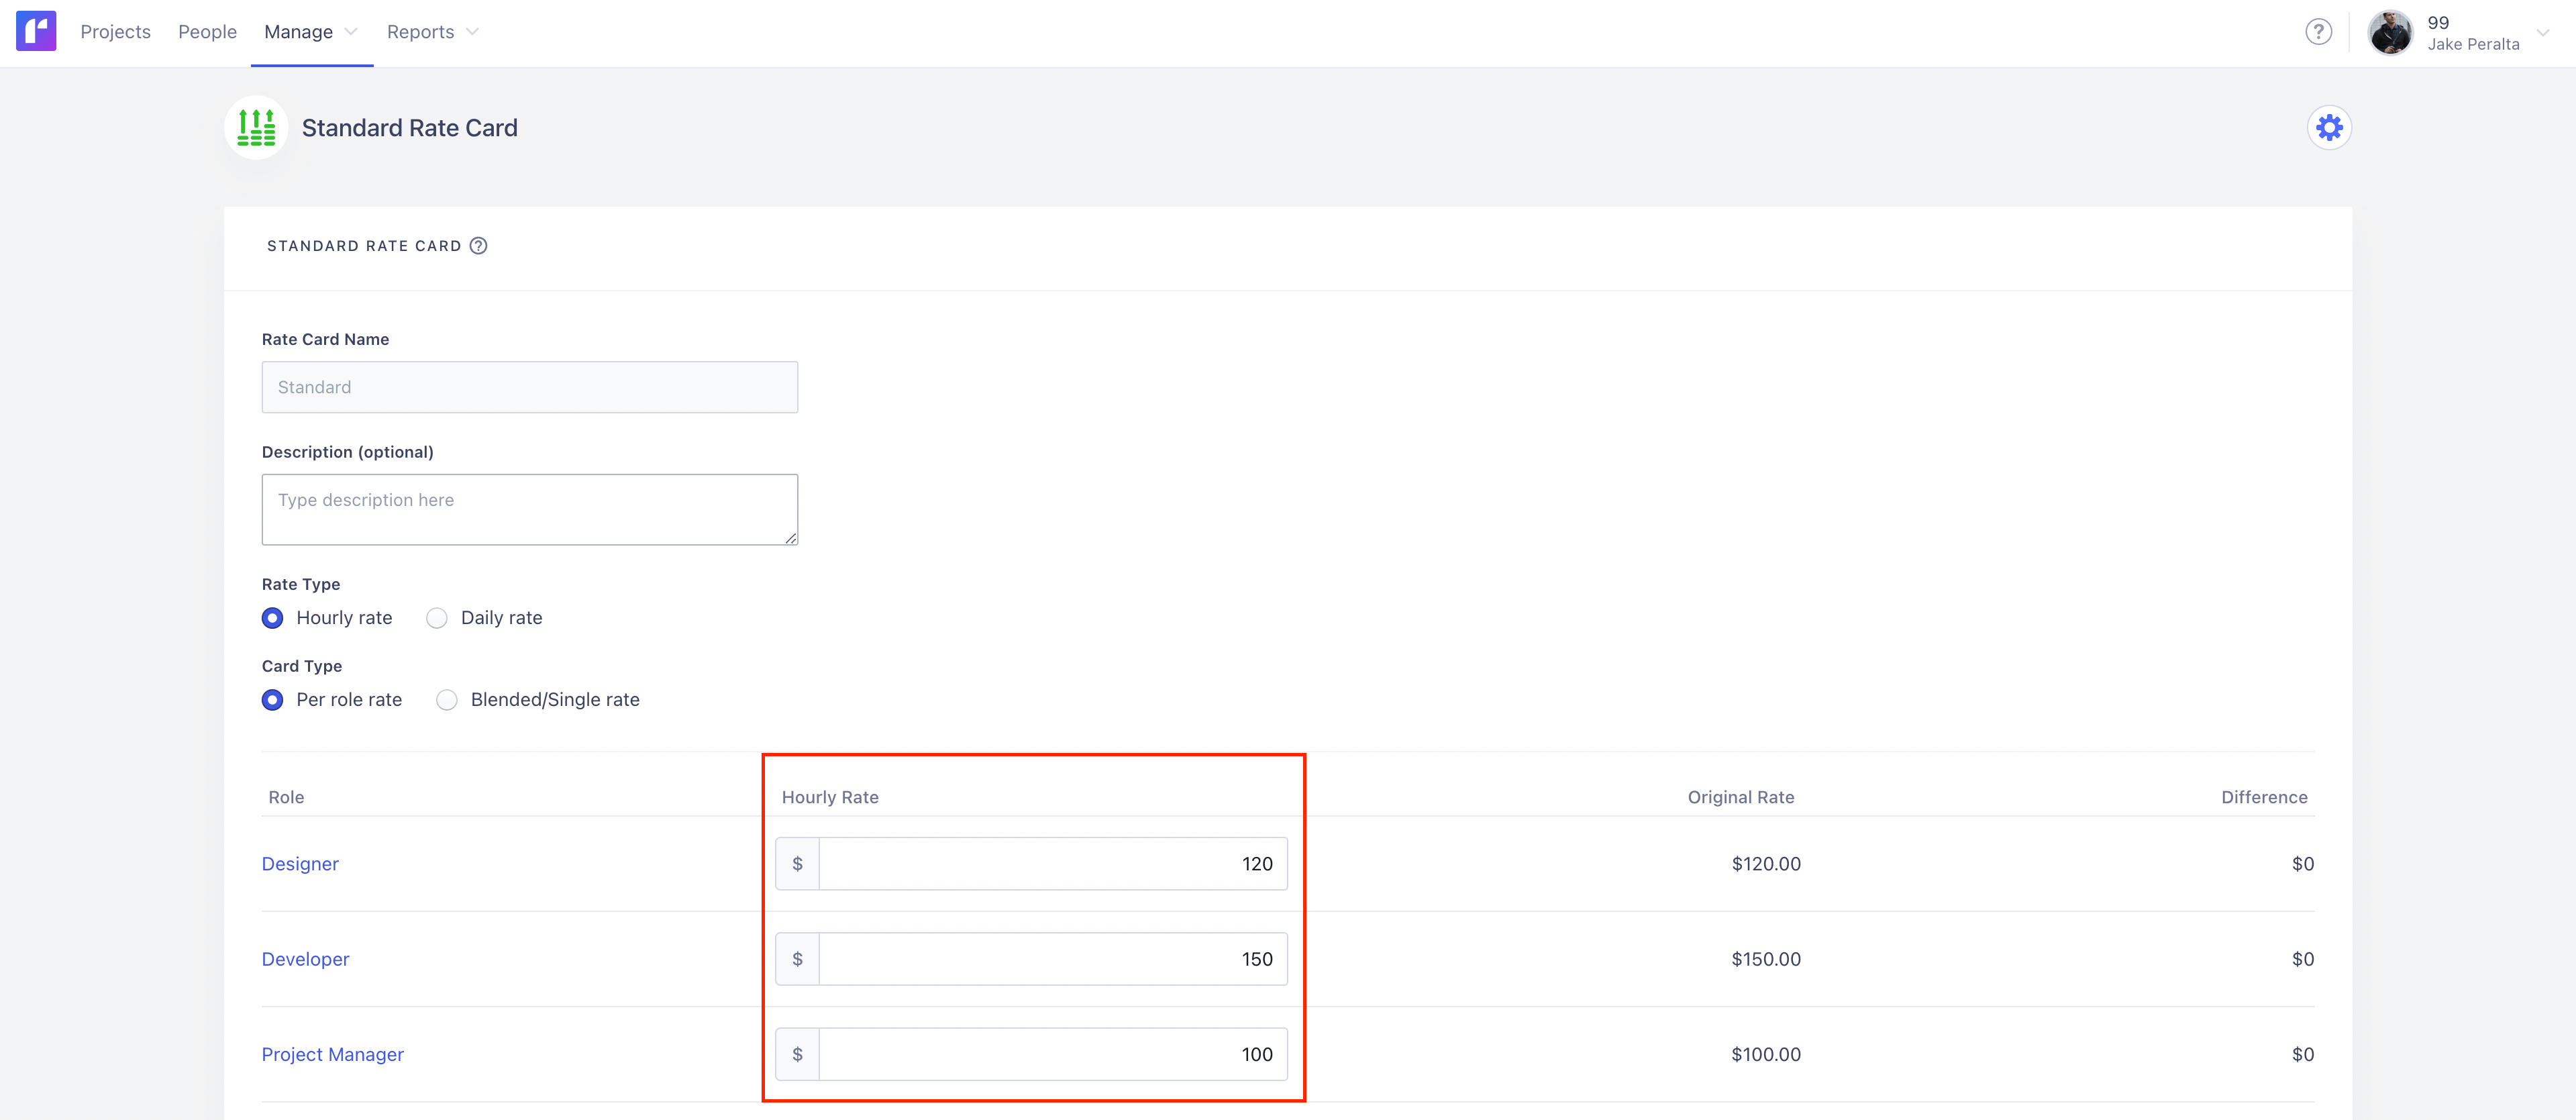Open the Project Manager role link
2576x1120 pixels.
332,1054
